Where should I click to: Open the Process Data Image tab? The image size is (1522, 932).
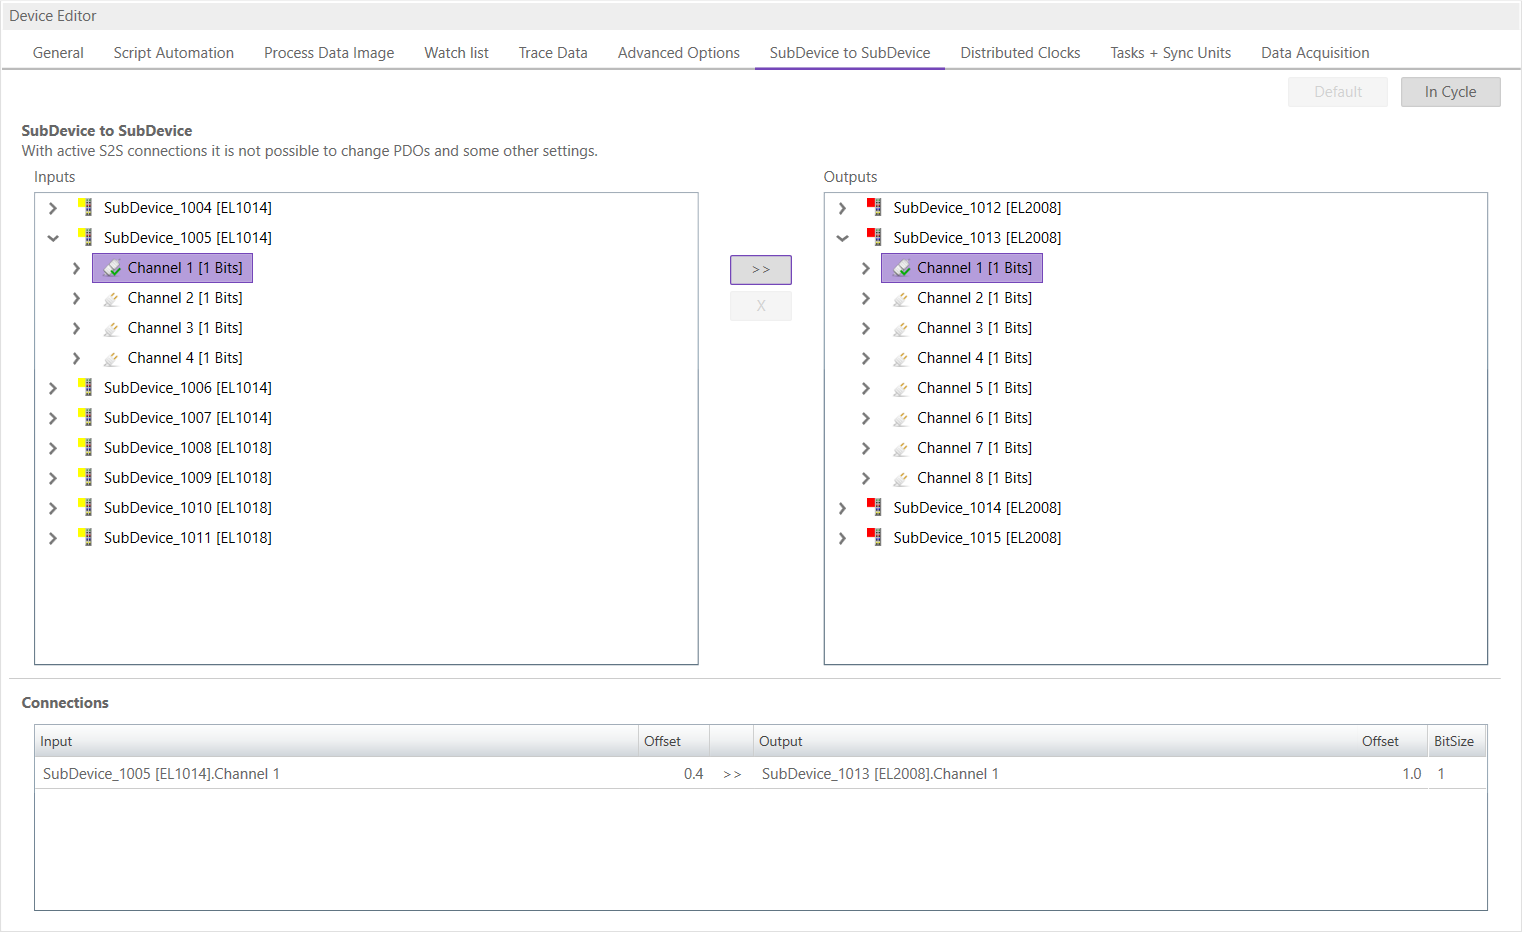(329, 53)
